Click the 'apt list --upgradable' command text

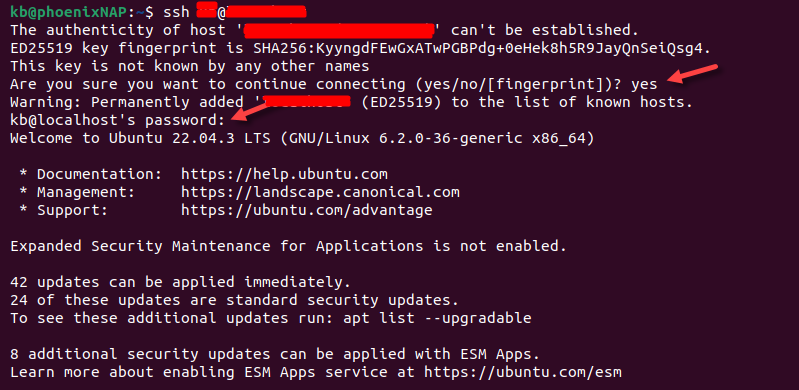click(x=437, y=318)
